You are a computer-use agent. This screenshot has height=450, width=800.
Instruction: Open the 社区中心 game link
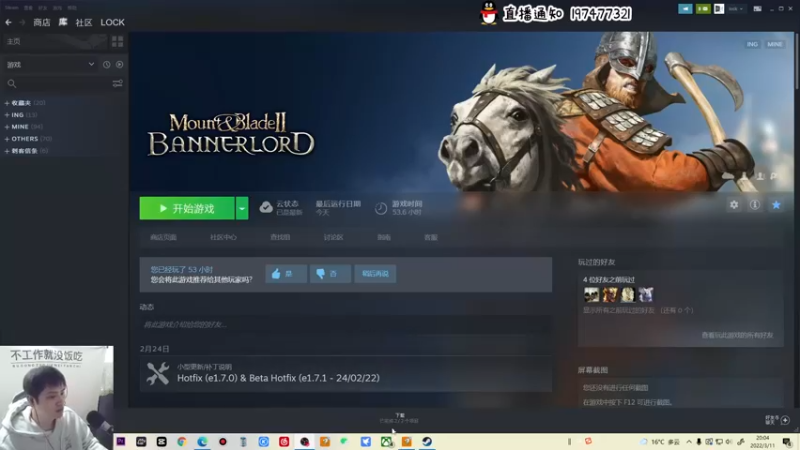(x=223, y=237)
